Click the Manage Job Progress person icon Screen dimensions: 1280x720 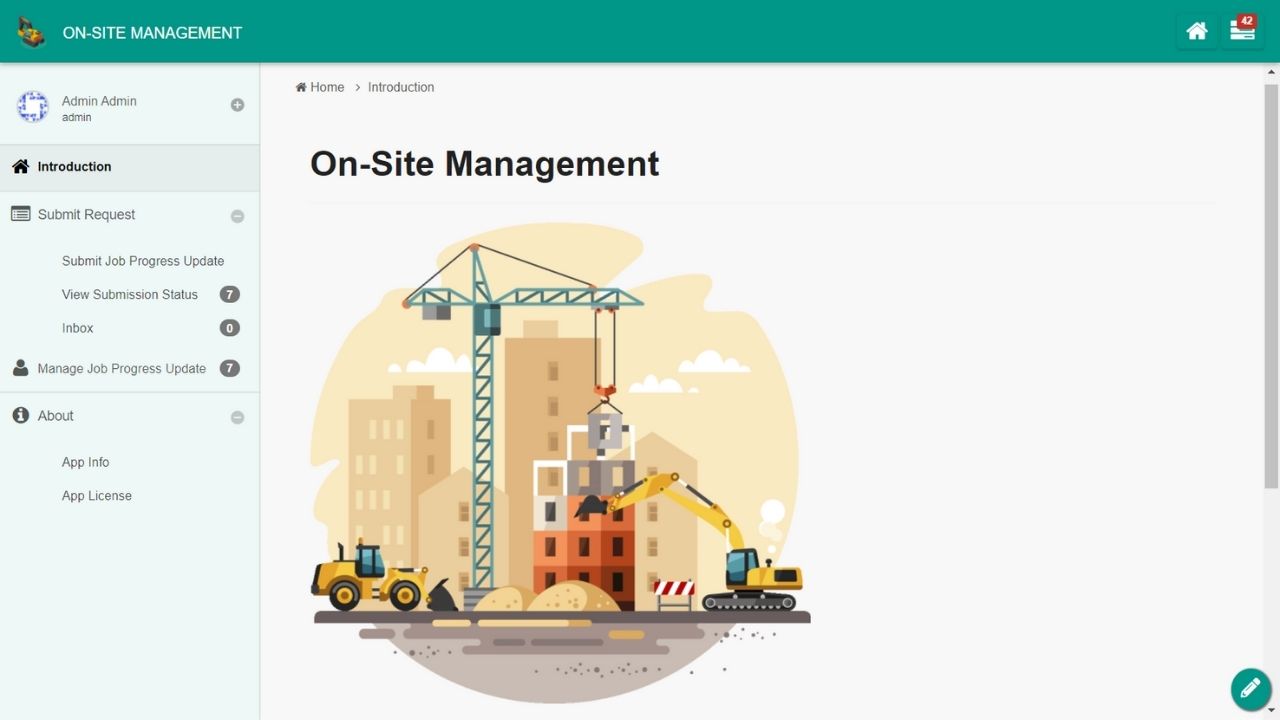tap(20, 368)
